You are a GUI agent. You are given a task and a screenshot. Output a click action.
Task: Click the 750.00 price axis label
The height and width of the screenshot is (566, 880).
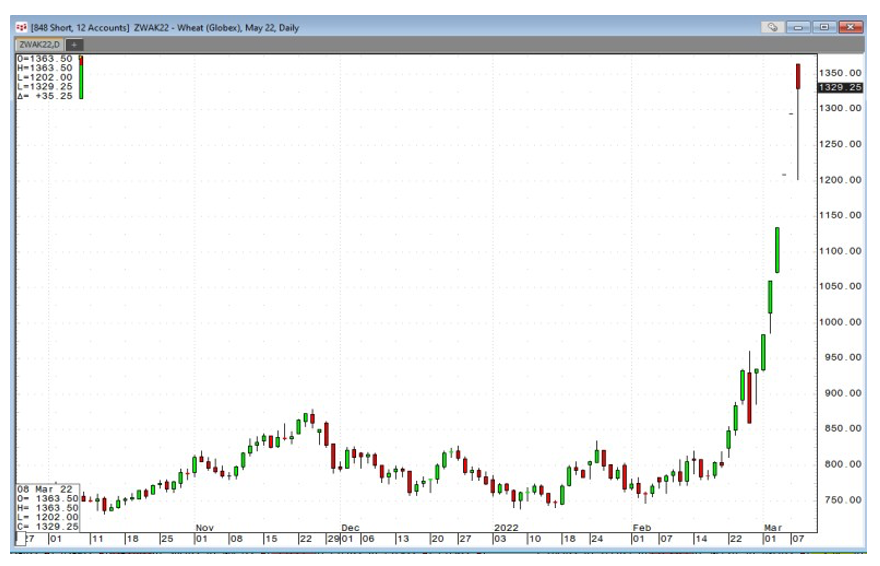[x=840, y=500]
